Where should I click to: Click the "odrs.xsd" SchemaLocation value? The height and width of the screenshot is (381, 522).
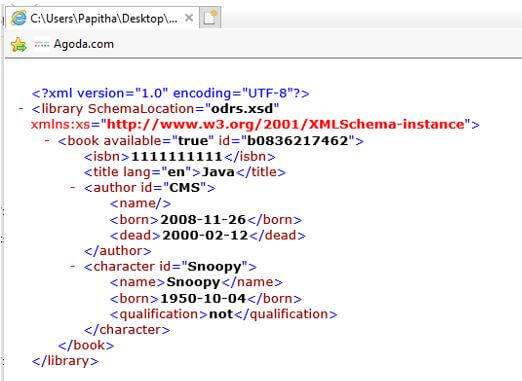click(242, 109)
